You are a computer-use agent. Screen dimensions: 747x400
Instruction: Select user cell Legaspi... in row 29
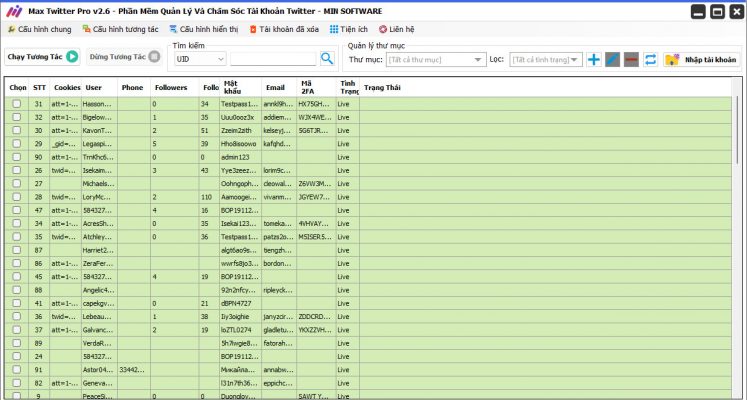pos(99,144)
